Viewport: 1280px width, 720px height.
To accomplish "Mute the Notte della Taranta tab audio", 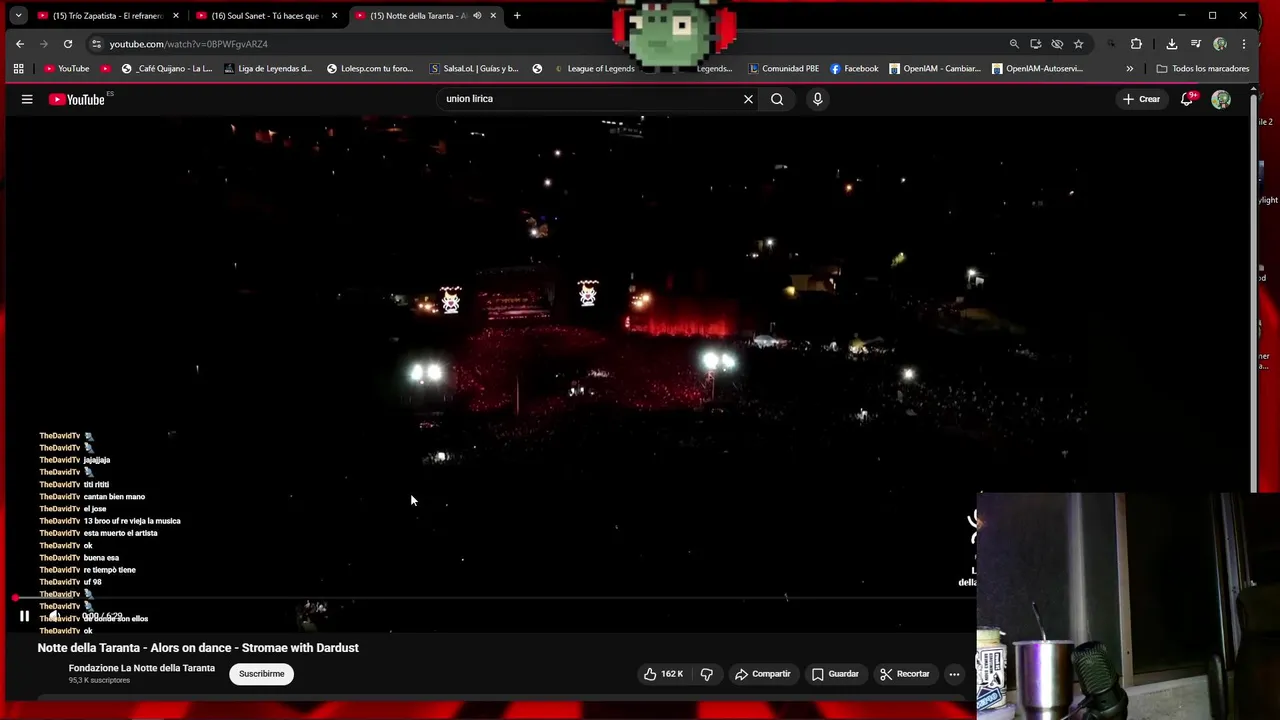I will [x=477, y=16].
